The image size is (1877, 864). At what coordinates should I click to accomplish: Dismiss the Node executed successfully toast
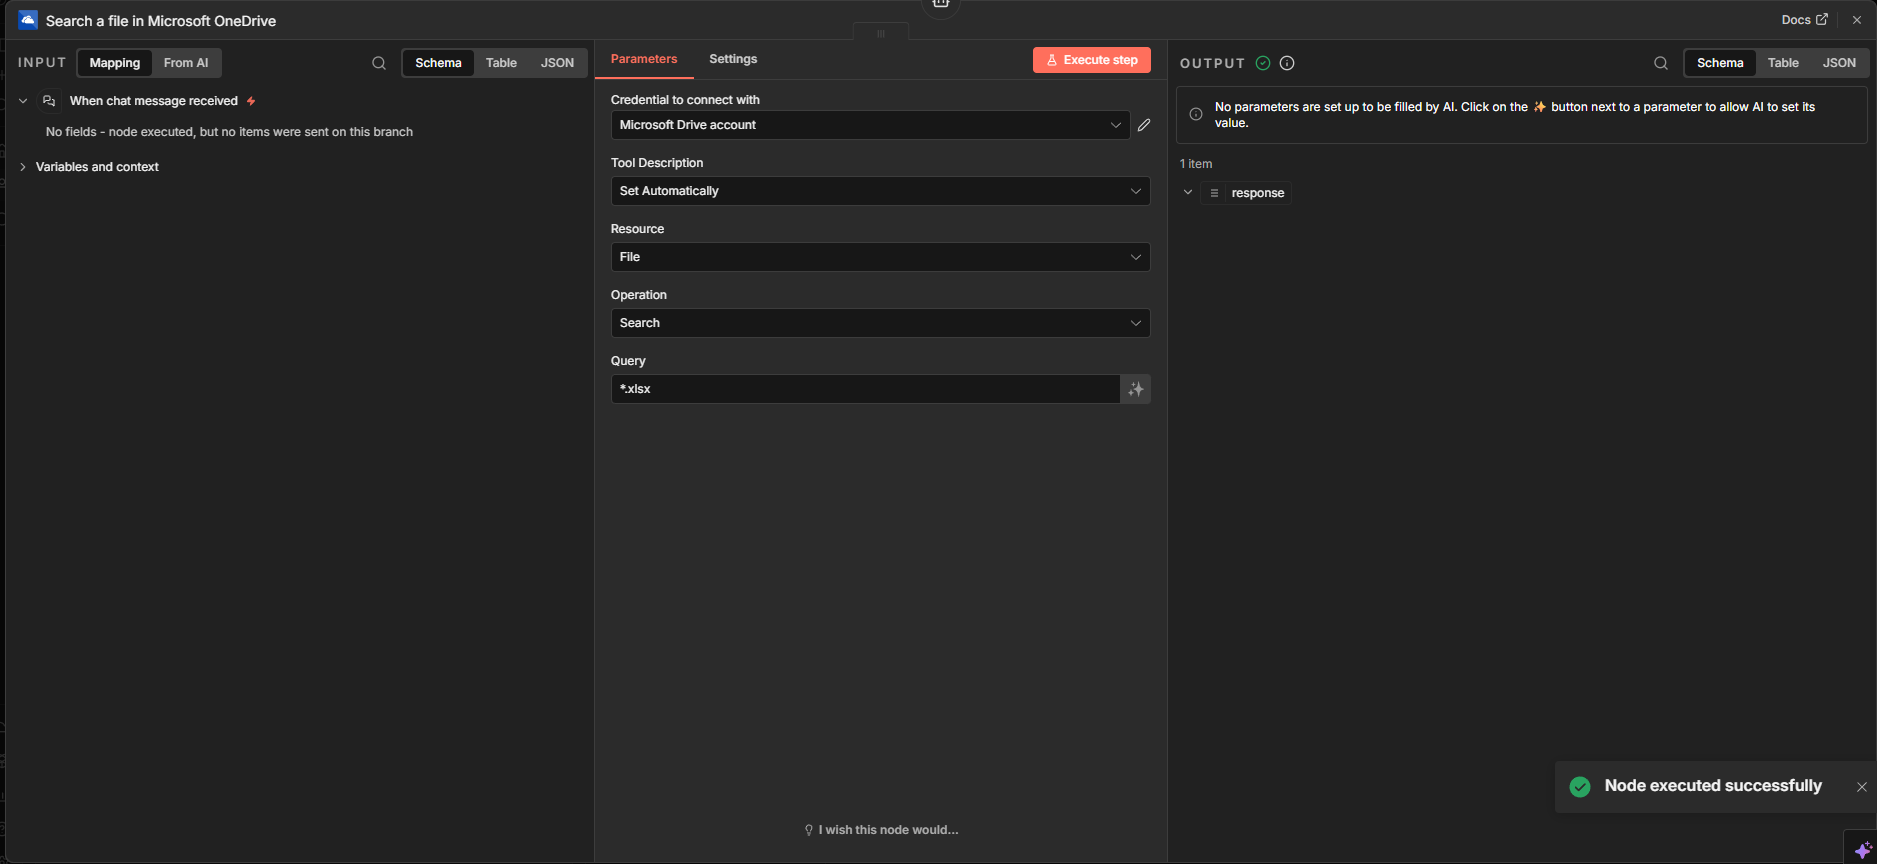point(1861,787)
